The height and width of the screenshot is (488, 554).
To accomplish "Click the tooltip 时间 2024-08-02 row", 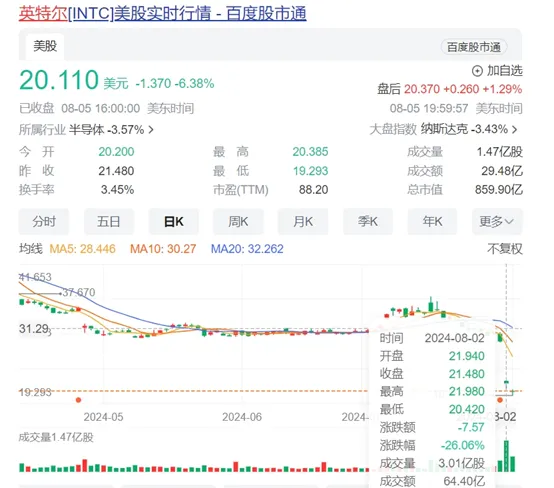I will point(432,338).
